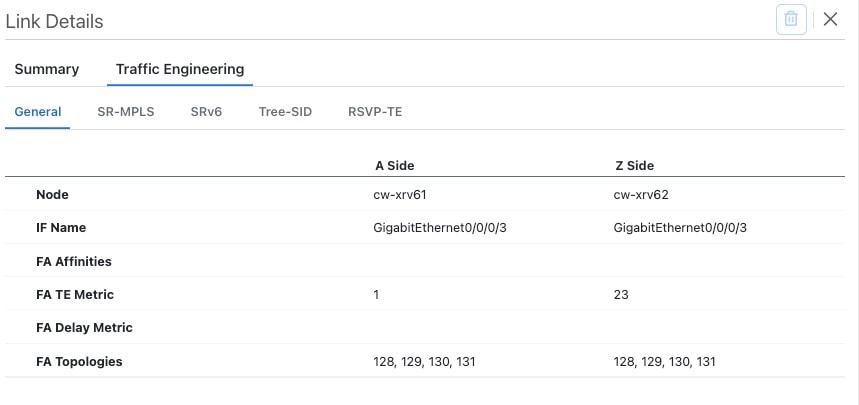Open the General sub-tab

[x=38, y=112]
